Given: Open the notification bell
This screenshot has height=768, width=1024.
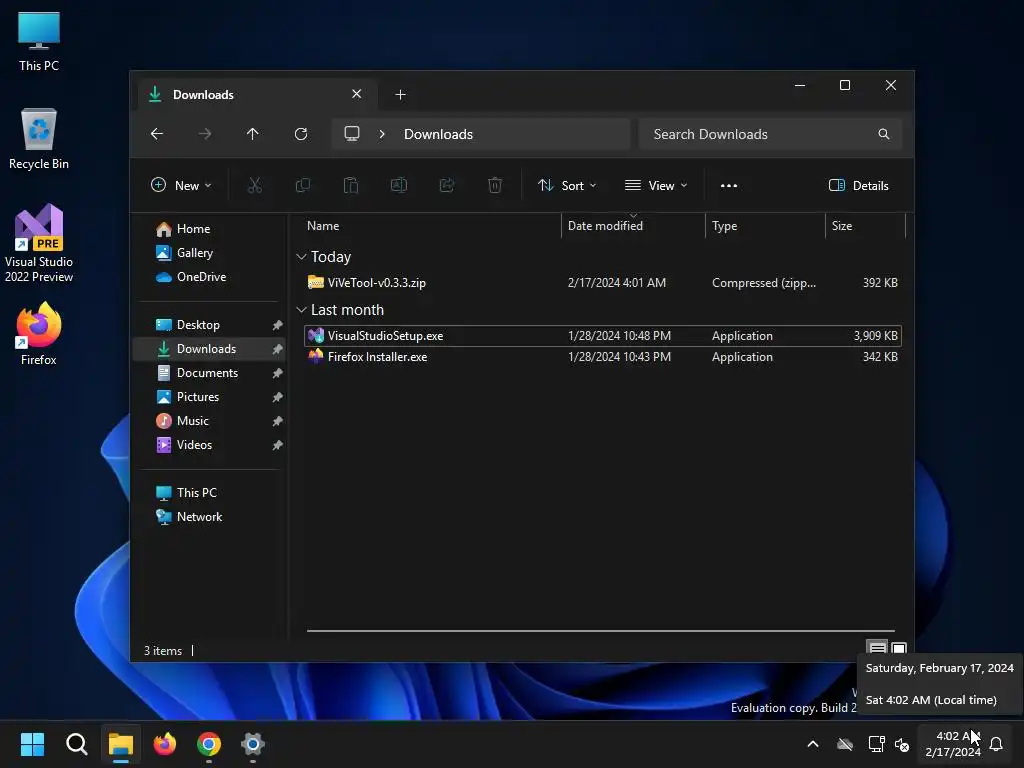Looking at the screenshot, I should 996,744.
